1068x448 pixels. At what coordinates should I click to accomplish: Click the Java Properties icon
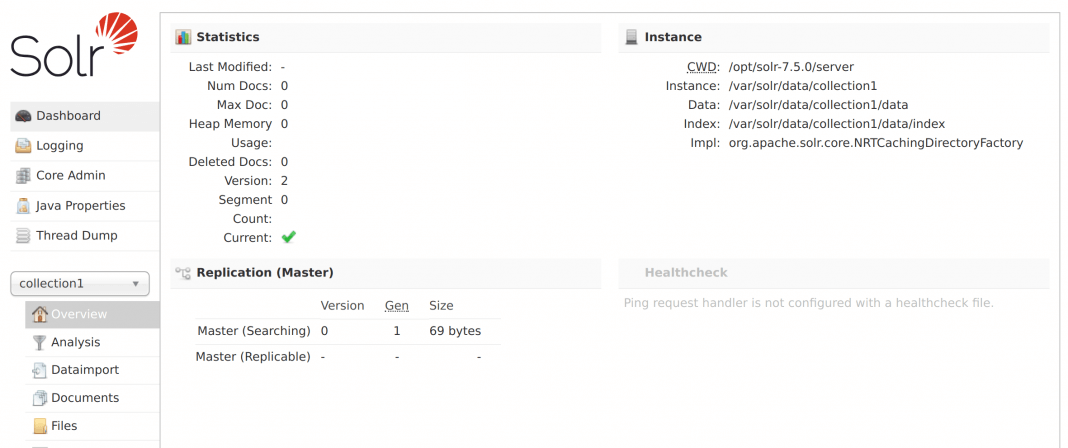tap(23, 206)
